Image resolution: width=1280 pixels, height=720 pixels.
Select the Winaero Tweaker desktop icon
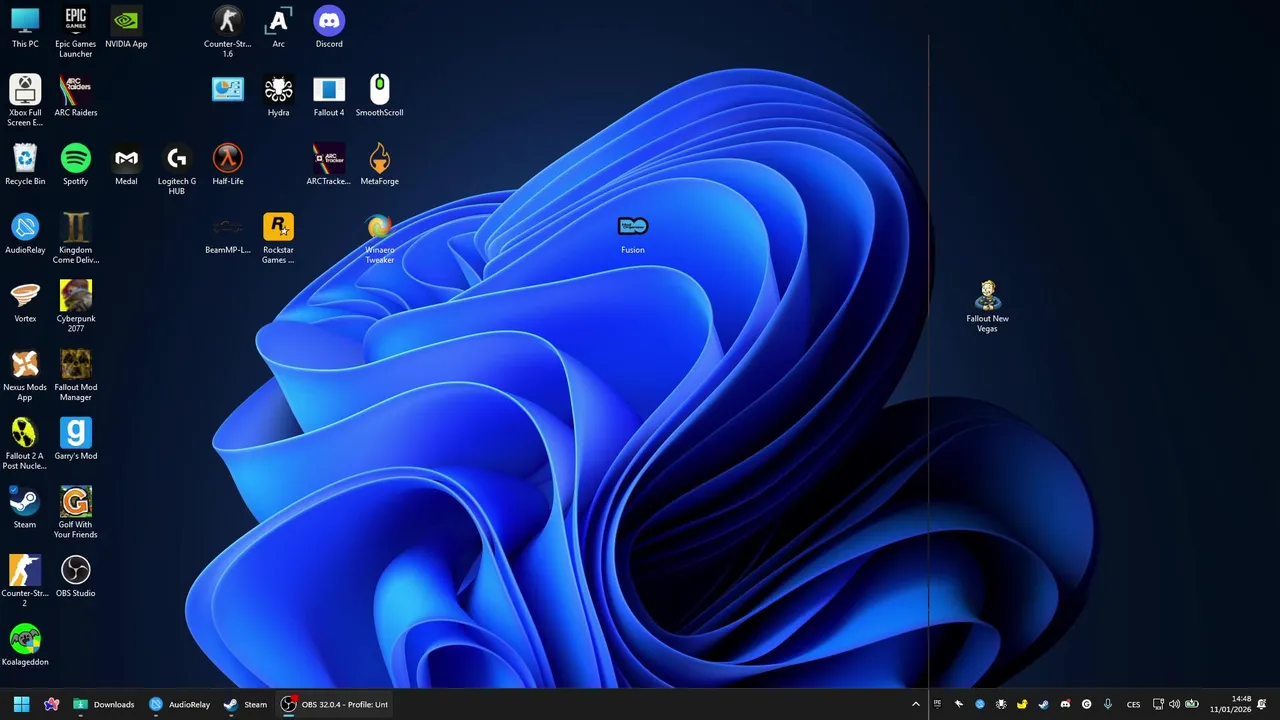point(379,238)
